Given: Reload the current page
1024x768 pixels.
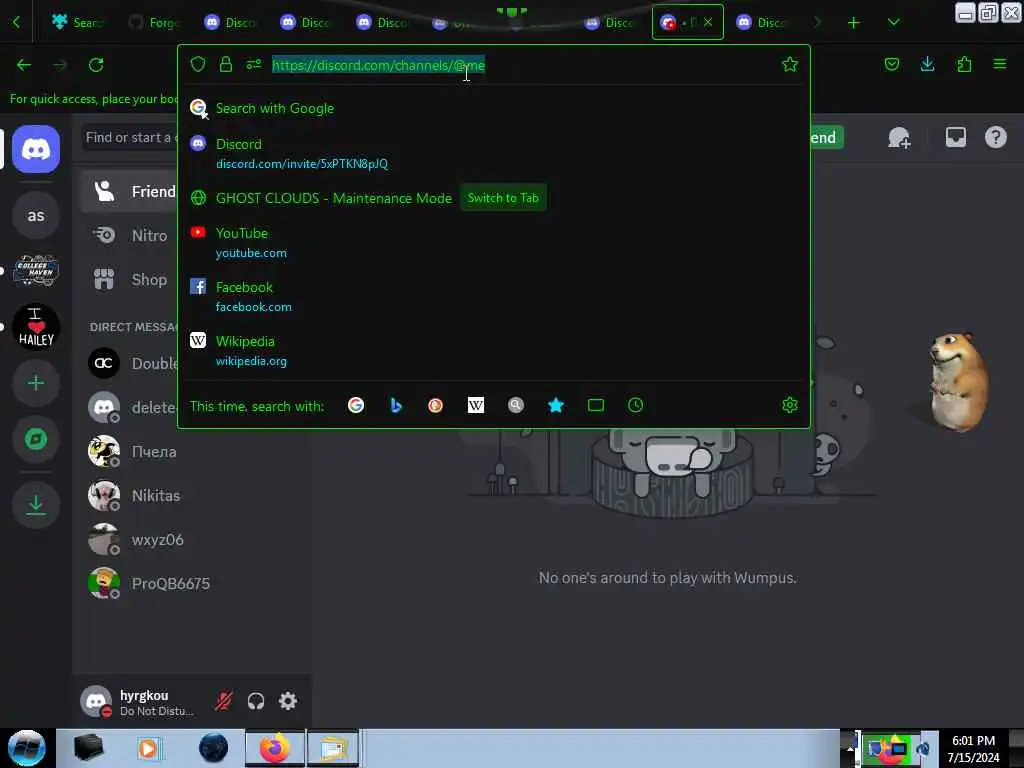Looking at the screenshot, I should 96,65.
